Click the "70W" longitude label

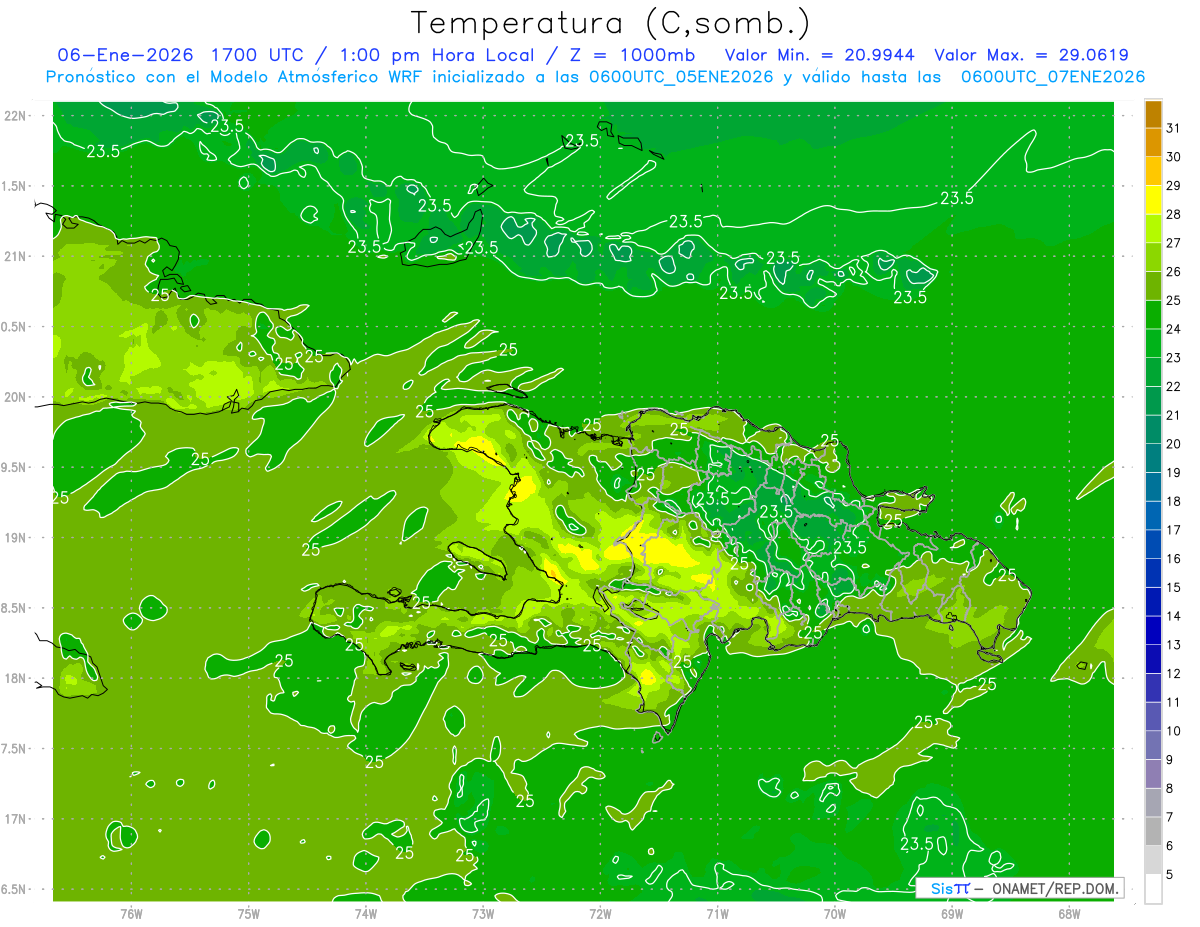pos(835,913)
